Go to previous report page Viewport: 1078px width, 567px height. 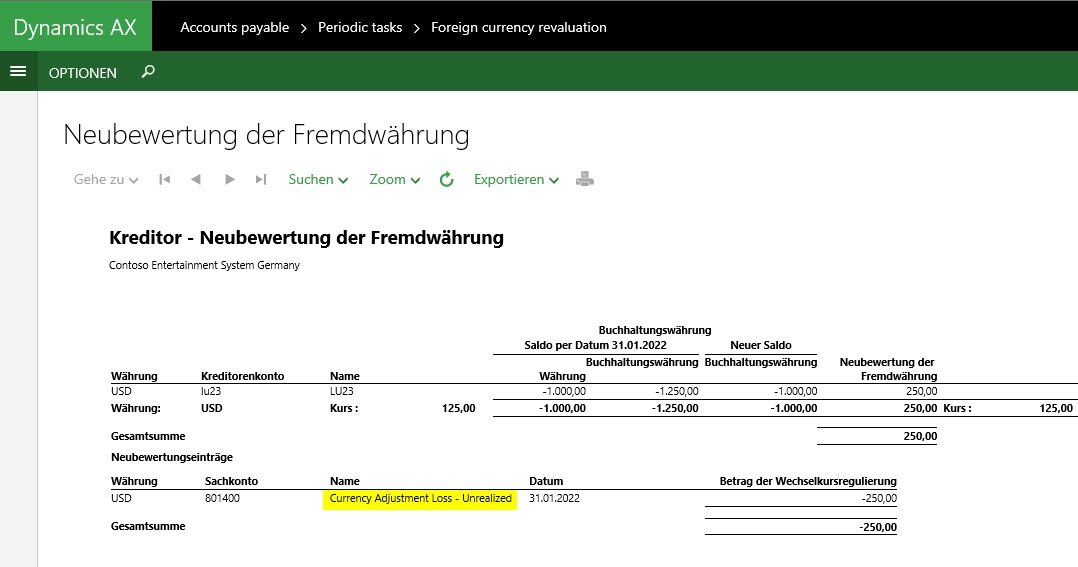tap(196, 180)
